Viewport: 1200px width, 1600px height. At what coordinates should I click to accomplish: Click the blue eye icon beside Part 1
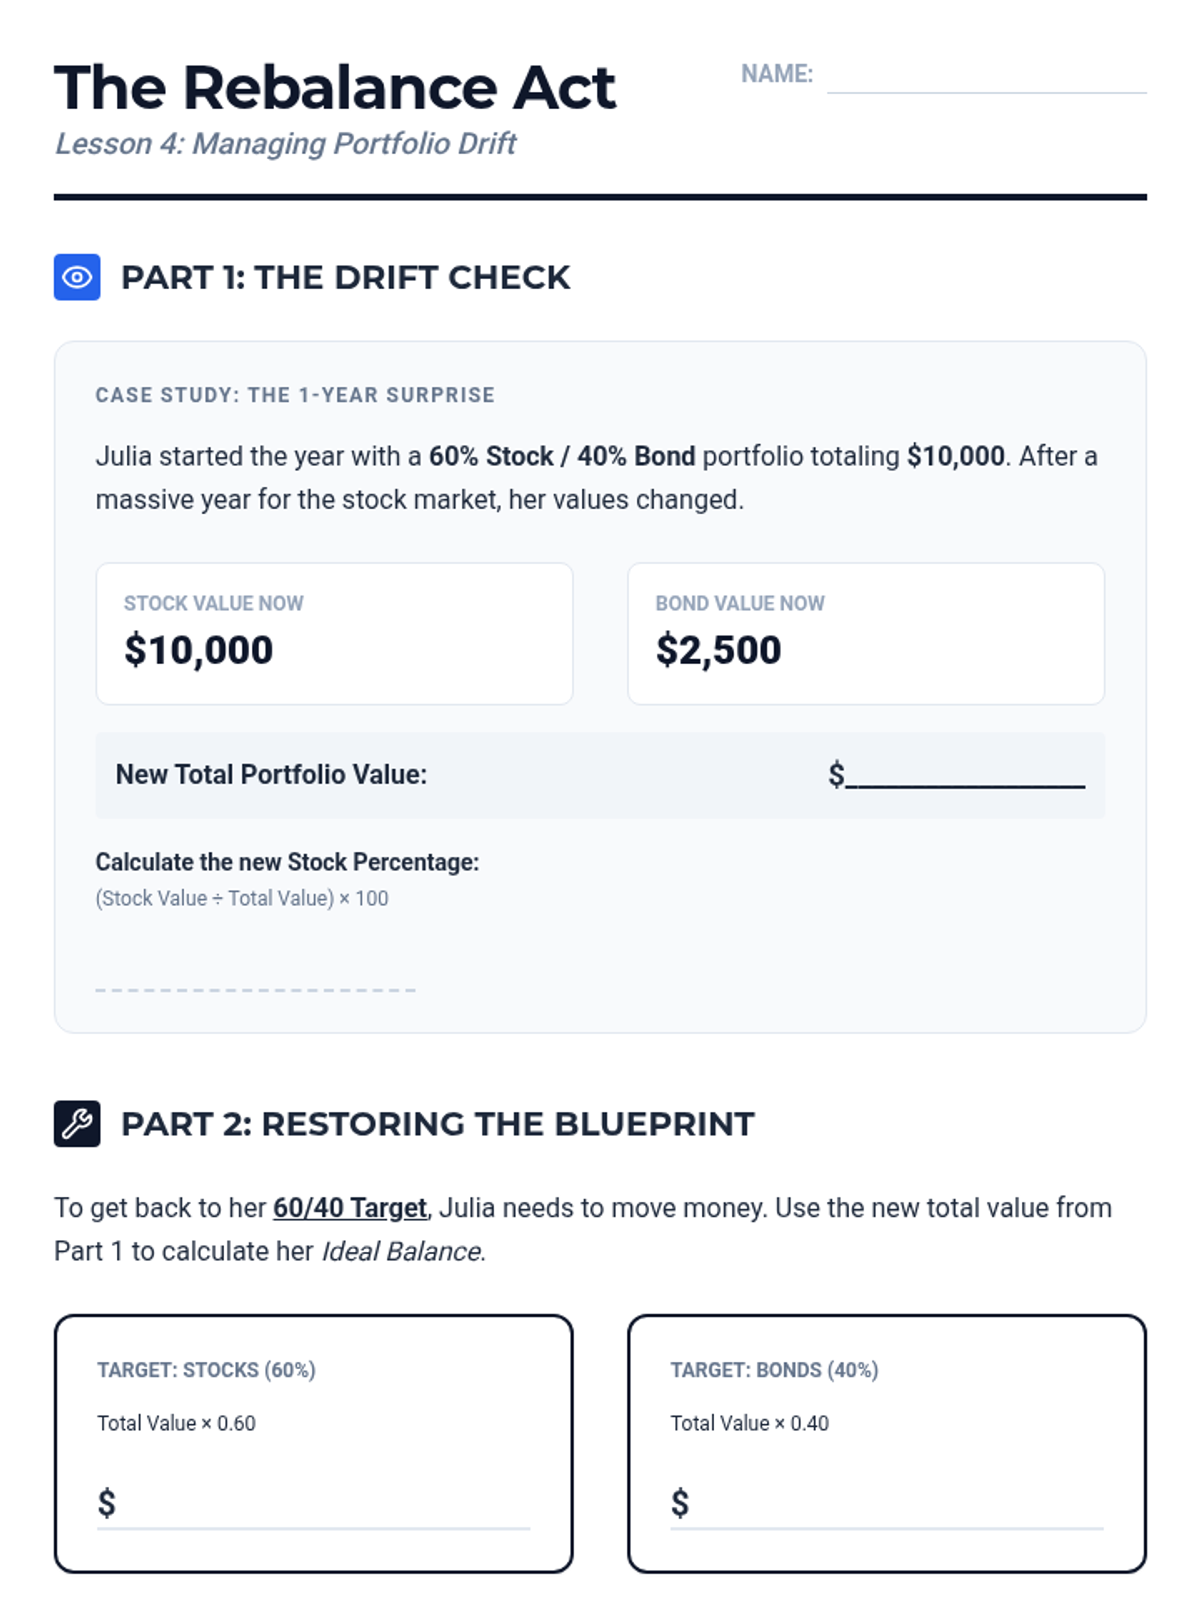[77, 277]
